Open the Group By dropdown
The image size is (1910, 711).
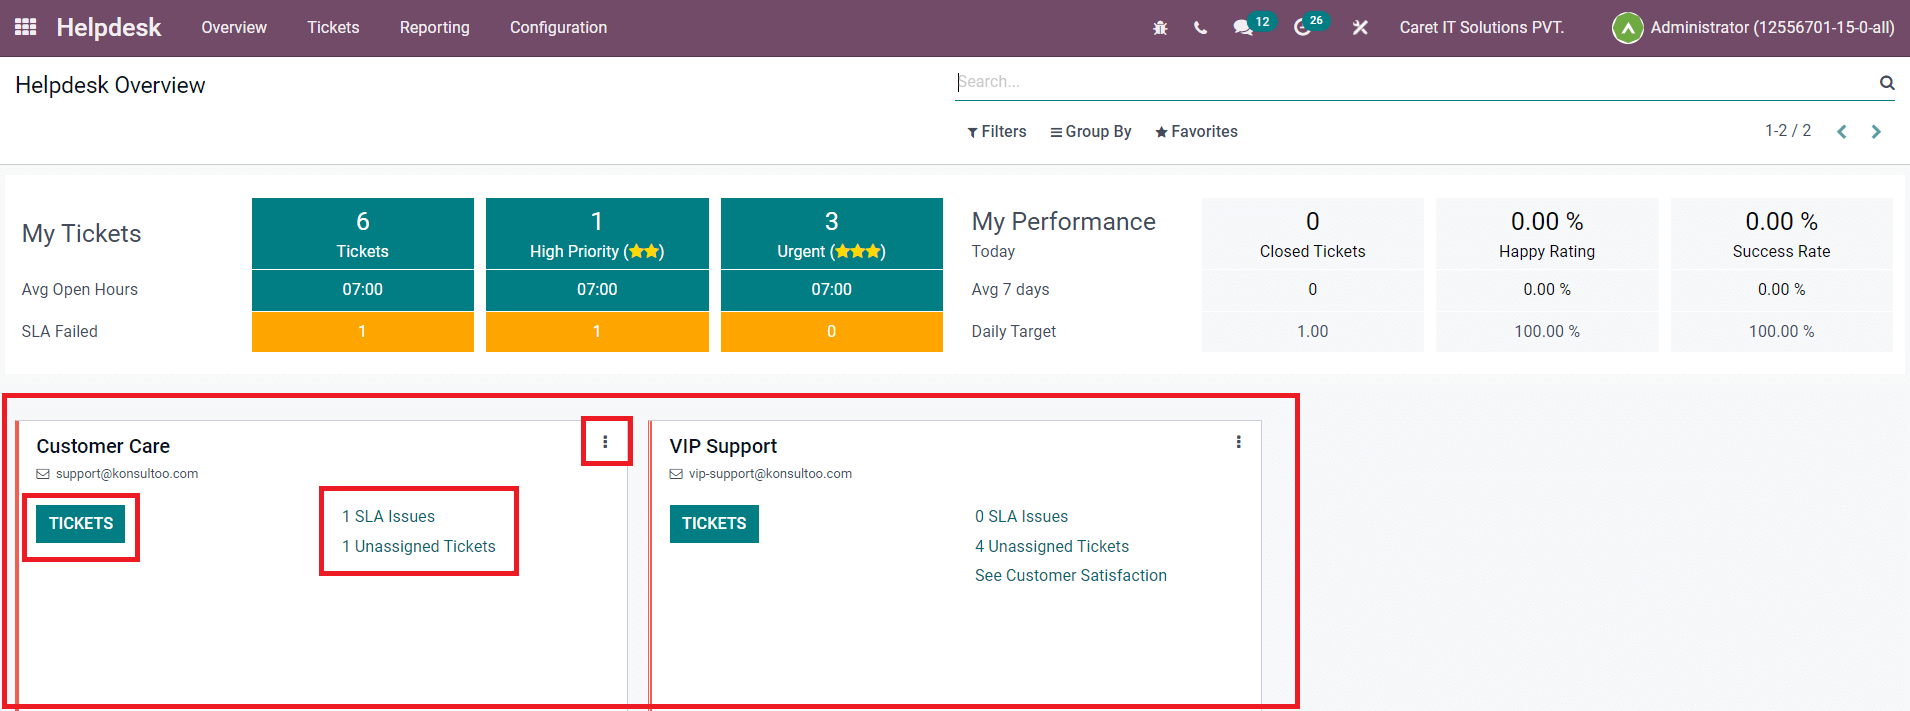click(1091, 132)
